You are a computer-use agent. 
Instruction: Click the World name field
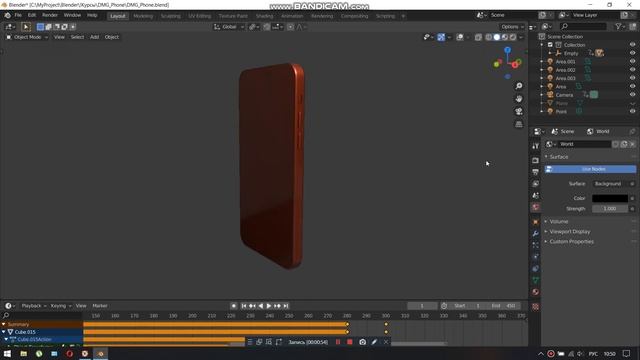coord(584,144)
